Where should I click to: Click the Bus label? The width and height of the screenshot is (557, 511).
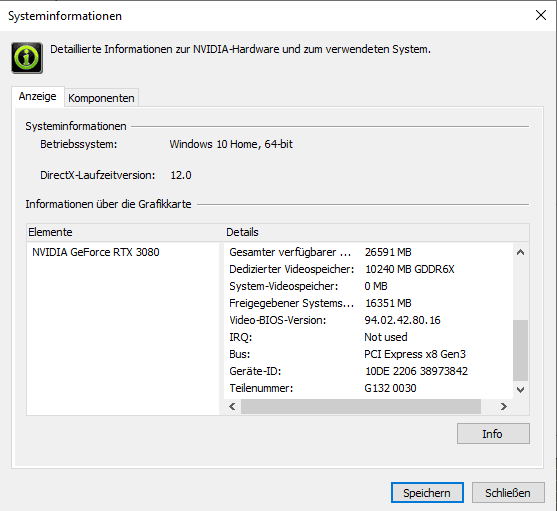point(239,354)
